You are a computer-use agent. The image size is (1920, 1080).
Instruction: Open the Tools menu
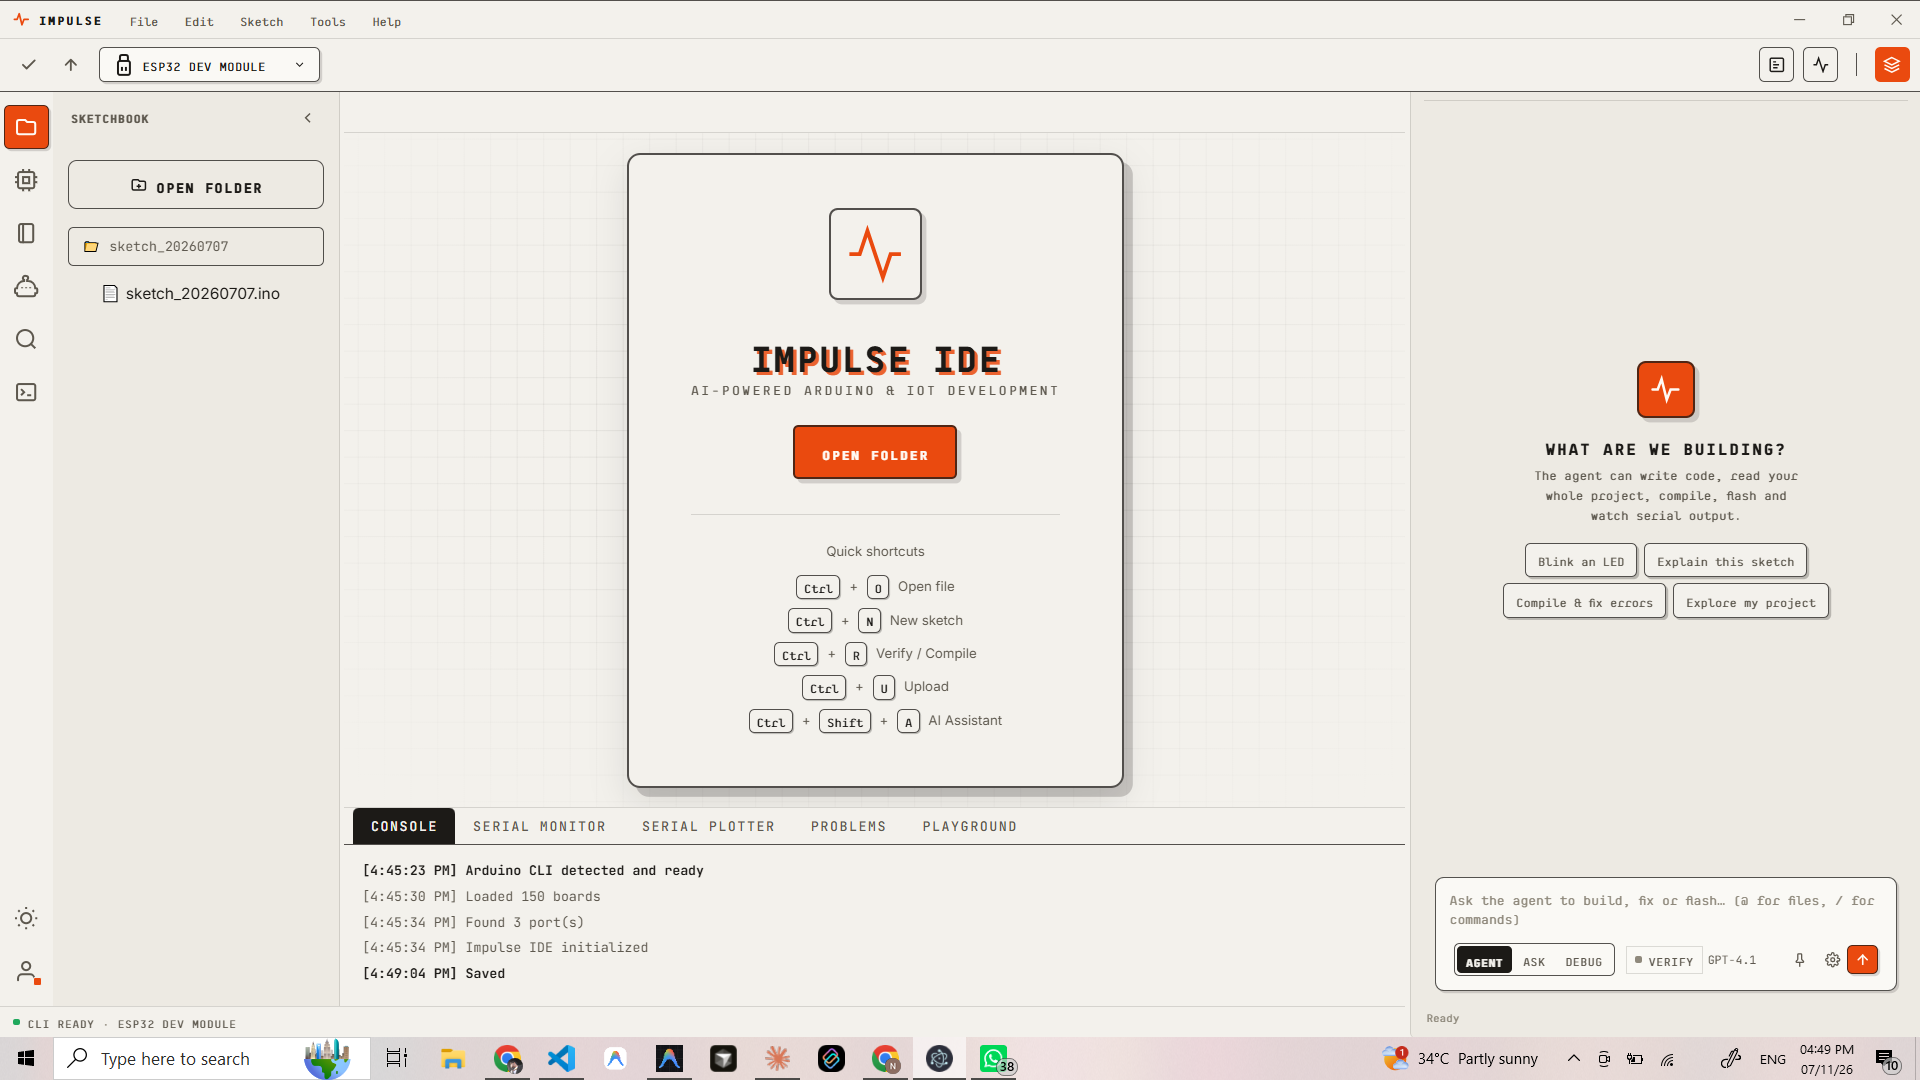[328, 22]
